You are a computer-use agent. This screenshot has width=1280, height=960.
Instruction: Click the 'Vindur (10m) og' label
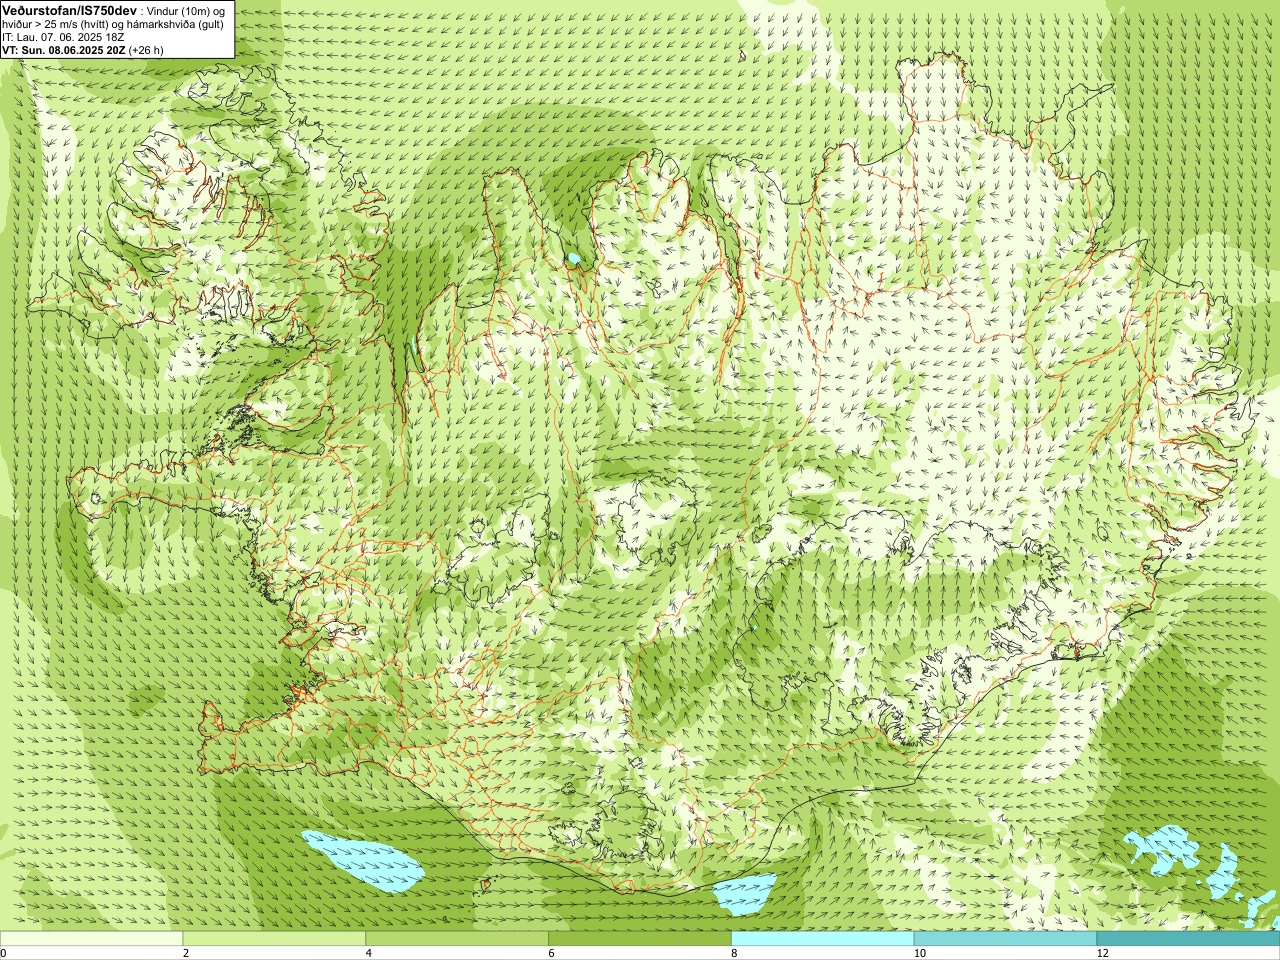[185, 10]
